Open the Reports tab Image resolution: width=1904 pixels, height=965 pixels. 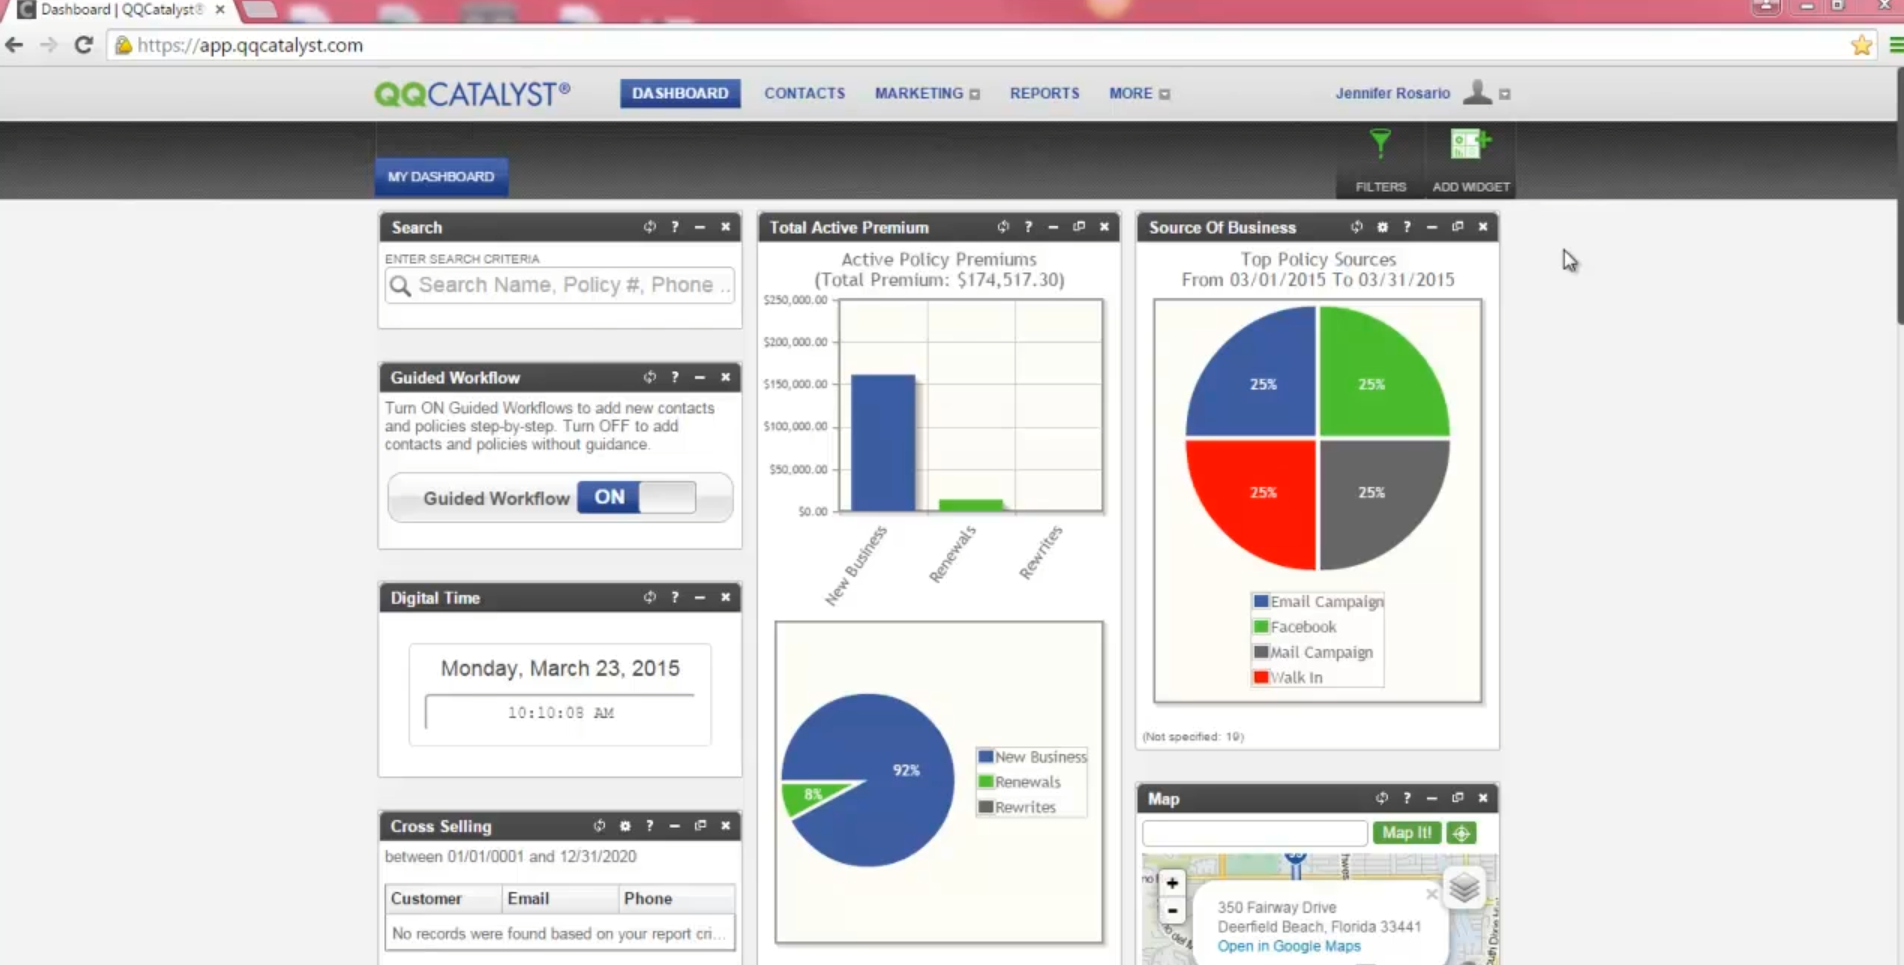1044,93
